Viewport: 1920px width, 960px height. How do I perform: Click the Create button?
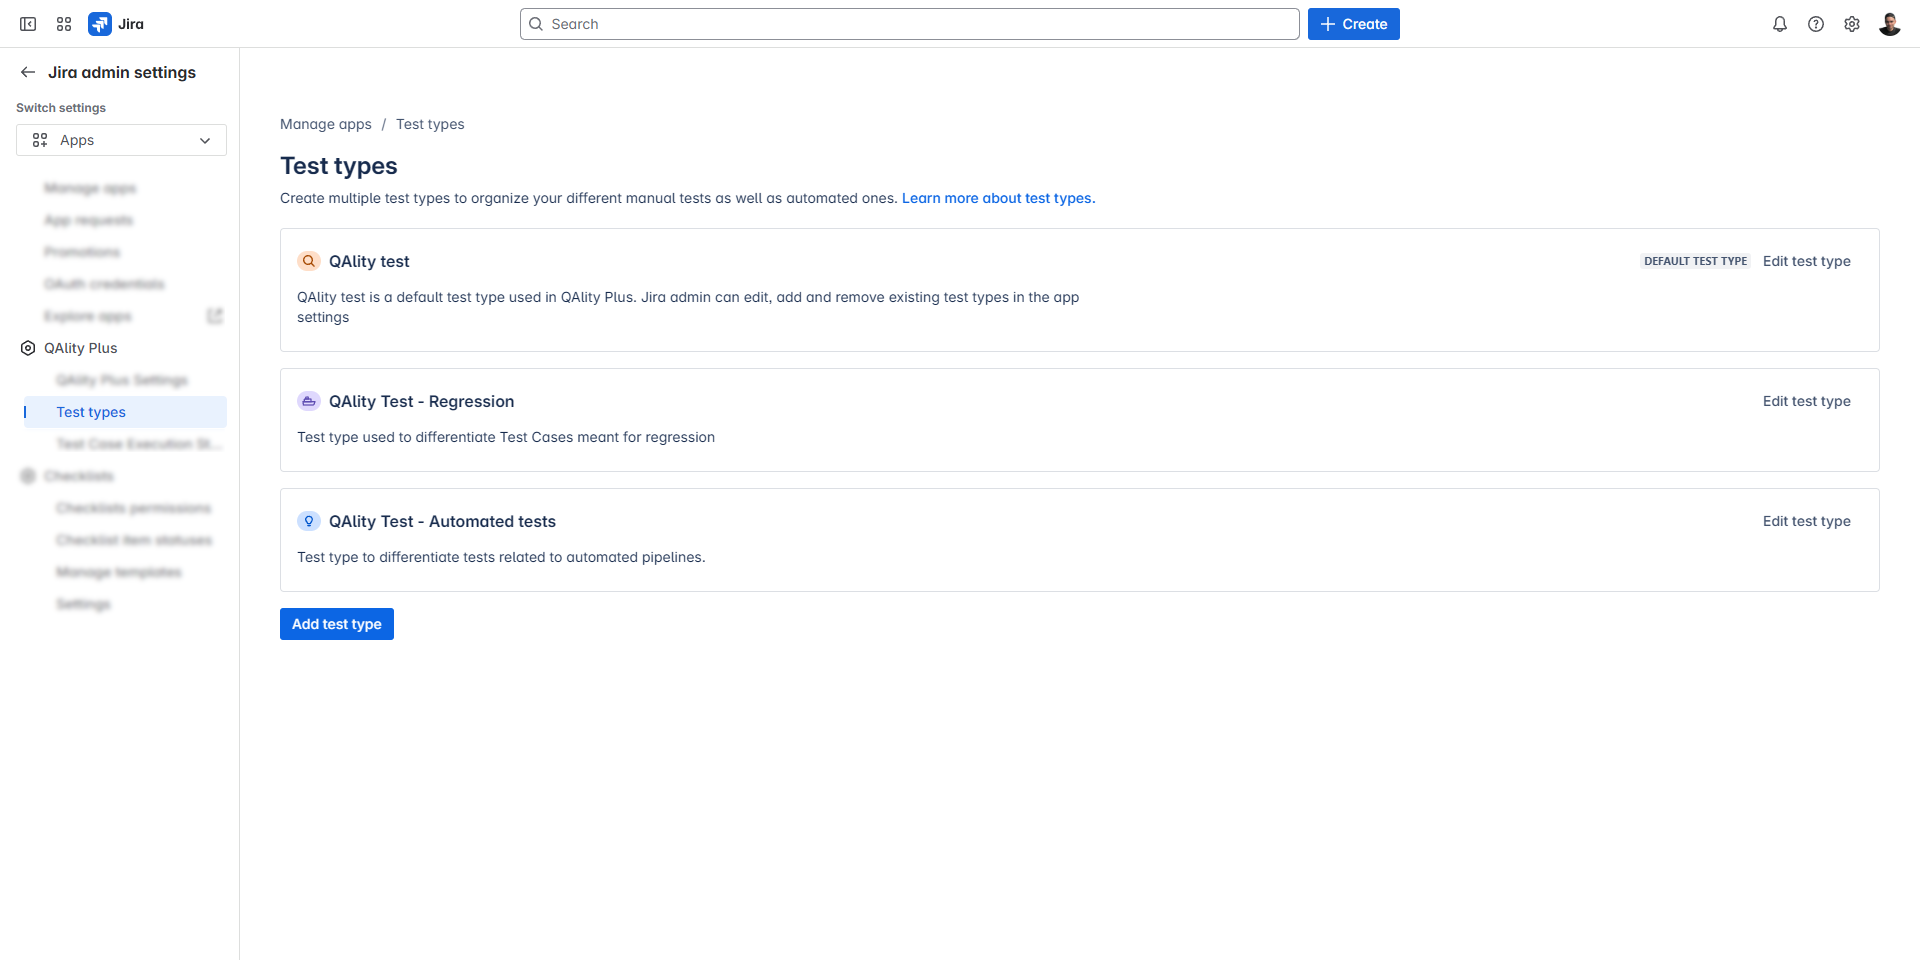click(1354, 24)
